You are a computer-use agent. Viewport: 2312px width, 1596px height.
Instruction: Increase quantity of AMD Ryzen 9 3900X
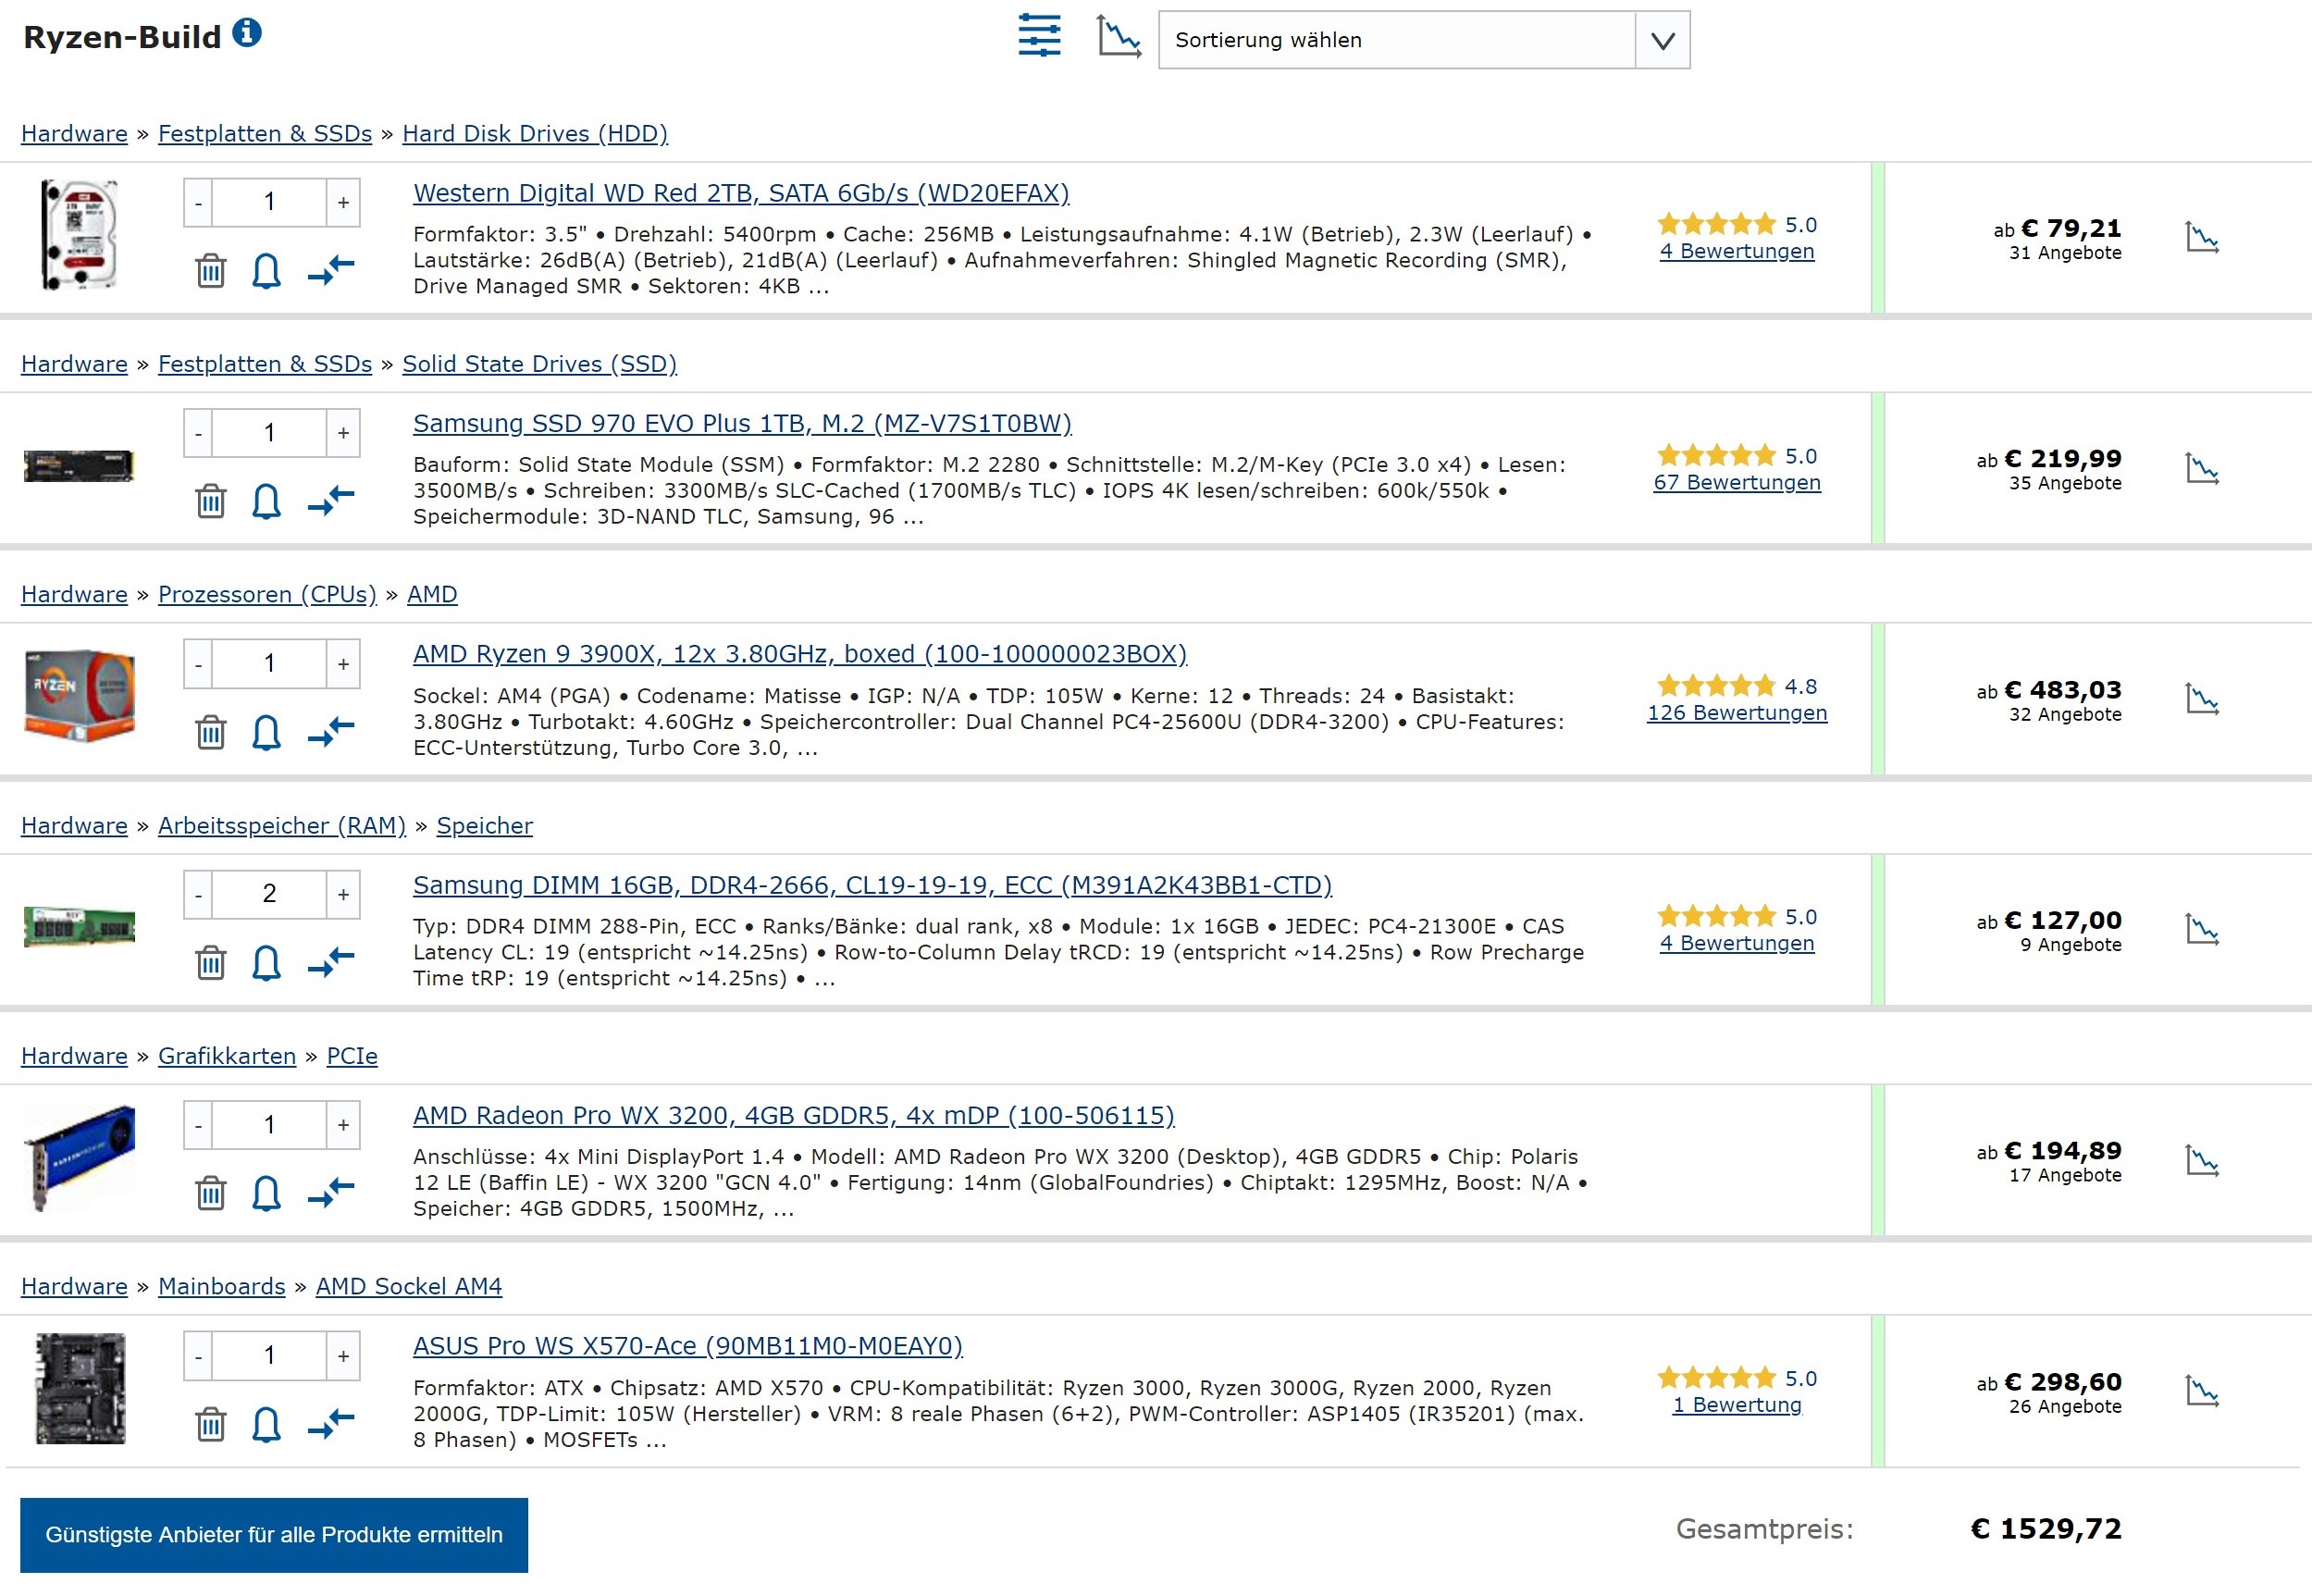pyautogui.click(x=343, y=664)
